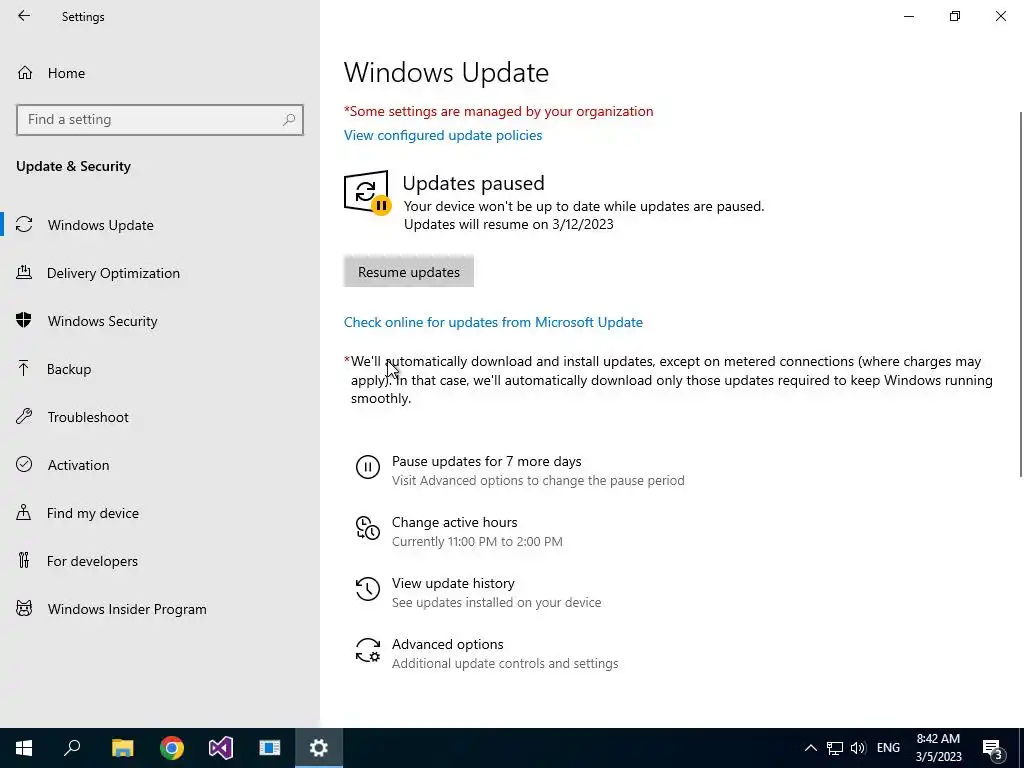The image size is (1024, 768).
Task: Click the network tray icon
Action: pos(835,748)
